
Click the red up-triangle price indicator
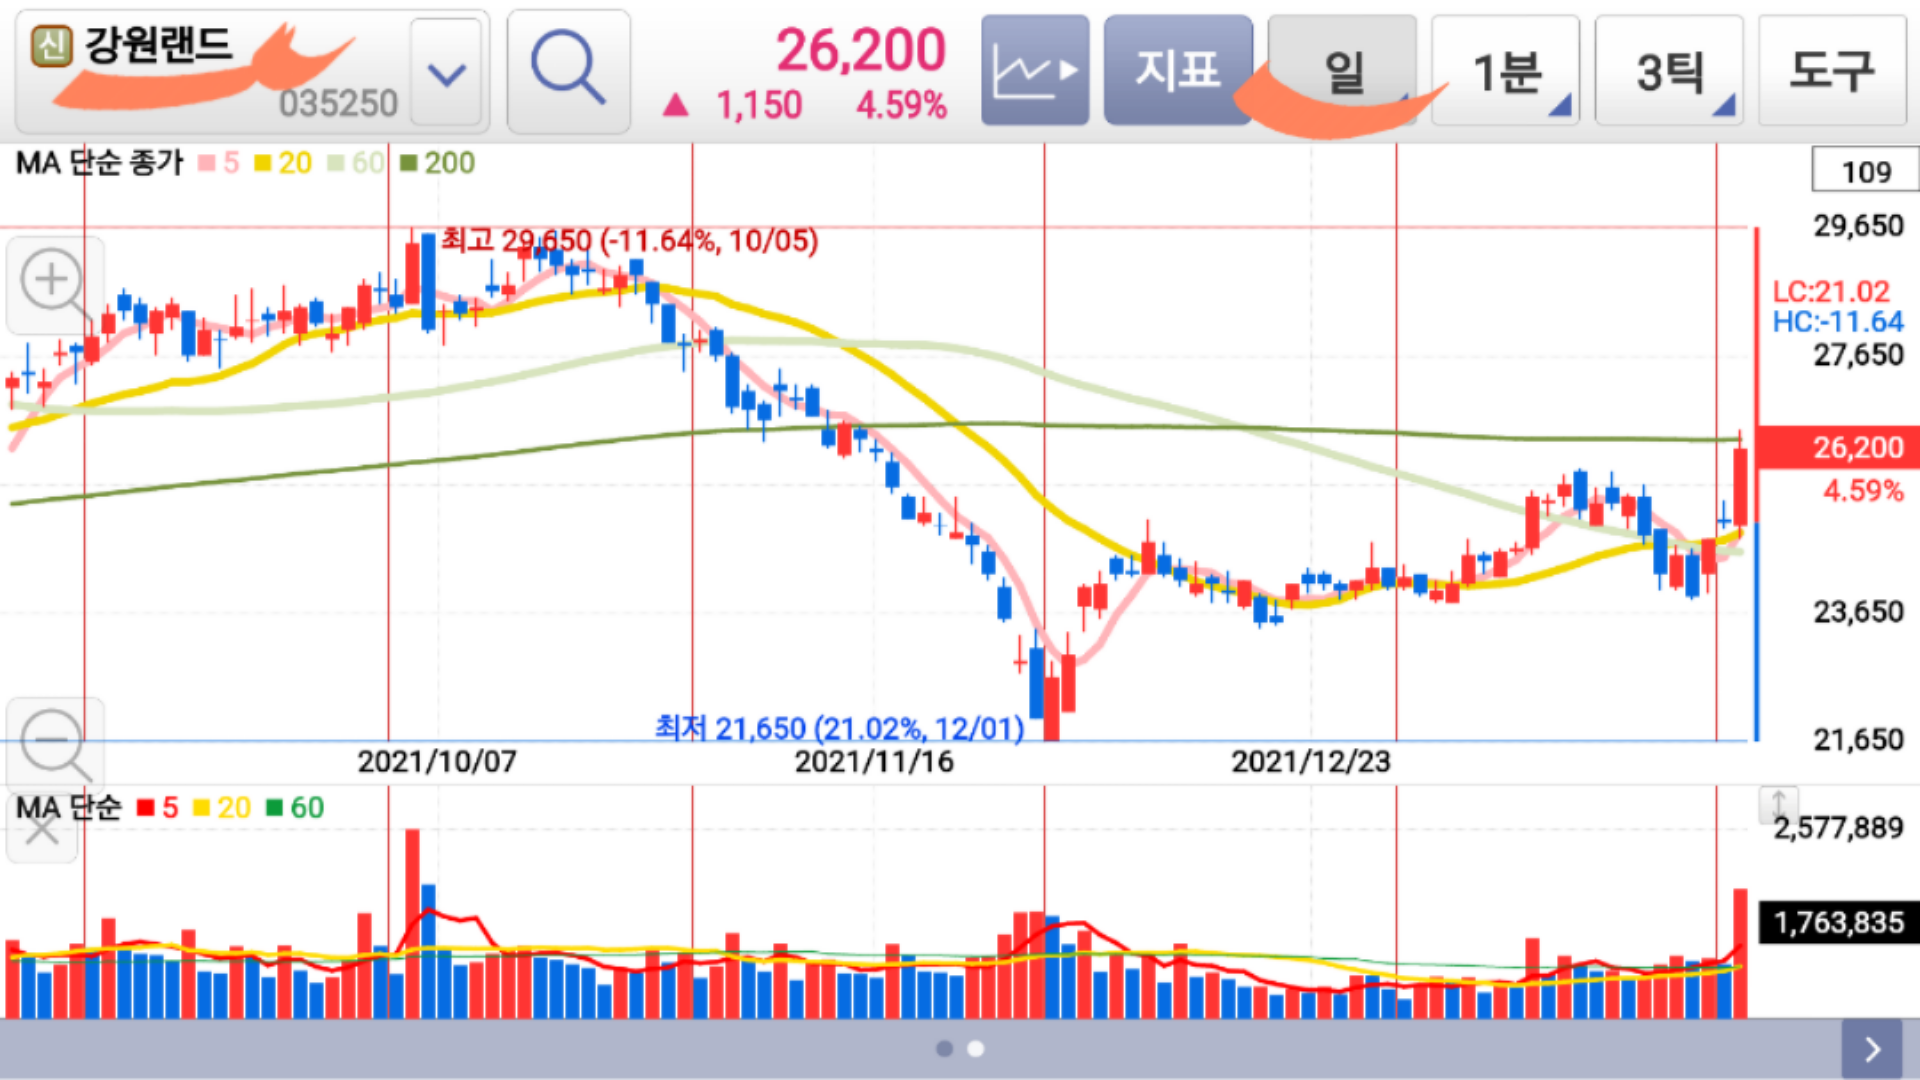676,104
